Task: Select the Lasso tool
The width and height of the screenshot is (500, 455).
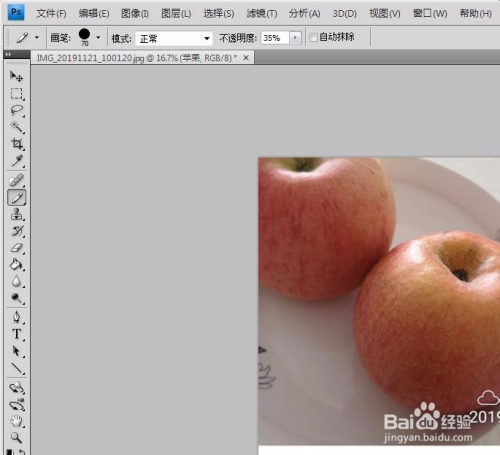Action: pos(16,110)
